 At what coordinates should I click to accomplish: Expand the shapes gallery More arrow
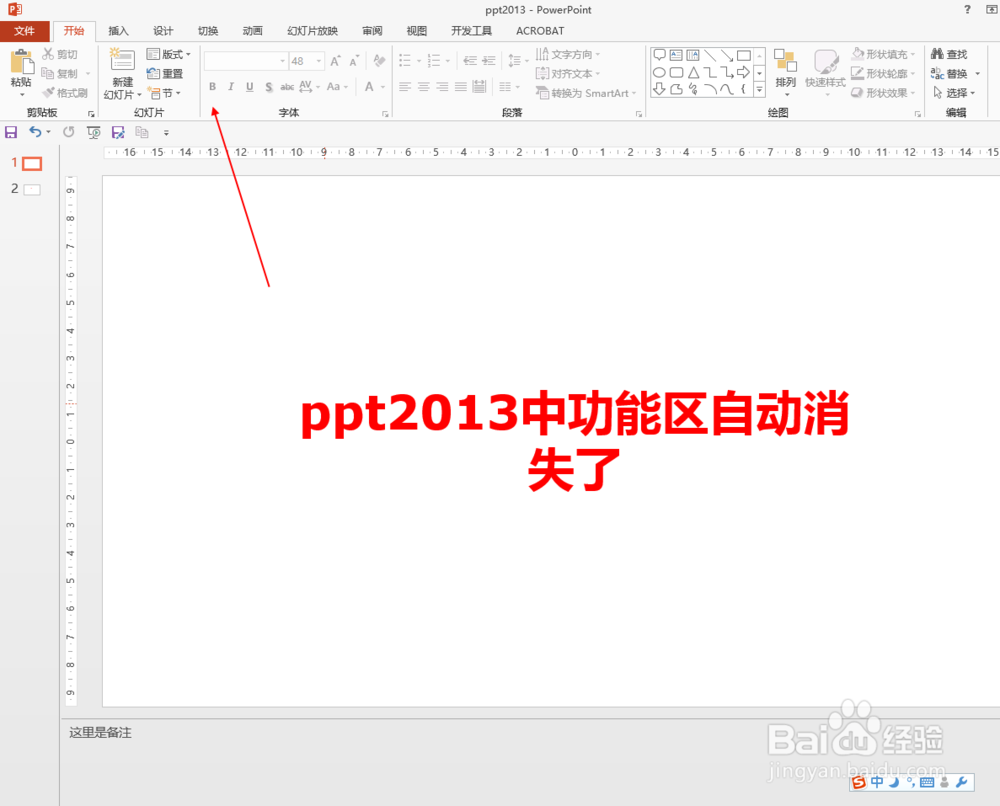coord(760,90)
